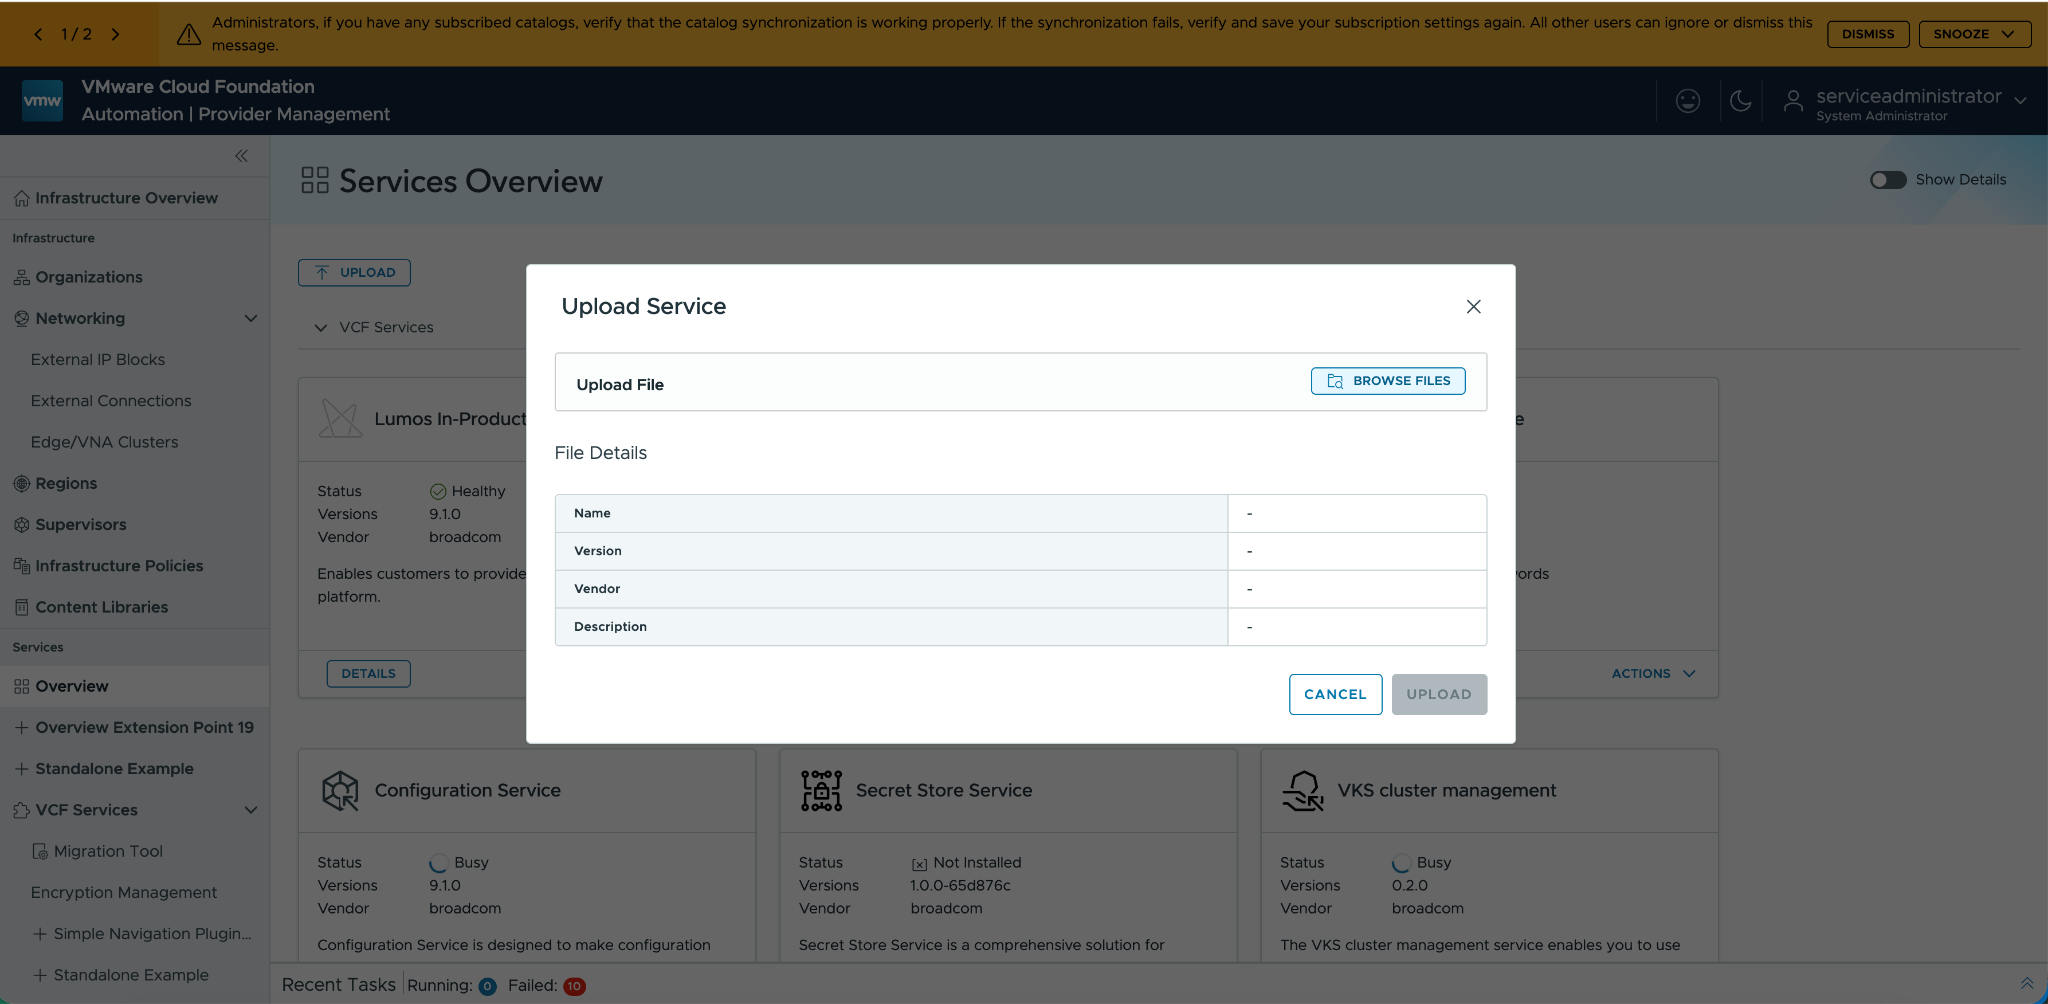Viewport: 2048px width, 1004px height.
Task: Go to previous notification message
Action: pyautogui.click(x=38, y=34)
